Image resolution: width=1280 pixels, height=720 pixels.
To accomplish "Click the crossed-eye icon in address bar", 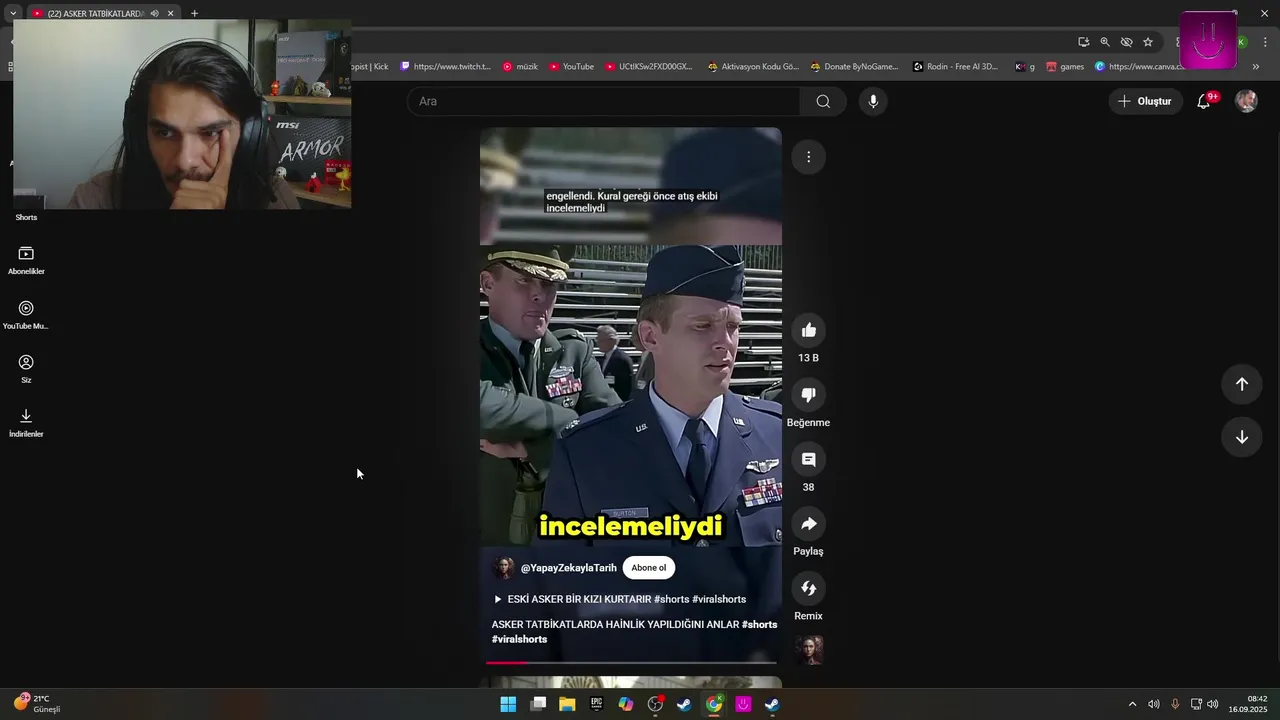I will tap(1126, 42).
